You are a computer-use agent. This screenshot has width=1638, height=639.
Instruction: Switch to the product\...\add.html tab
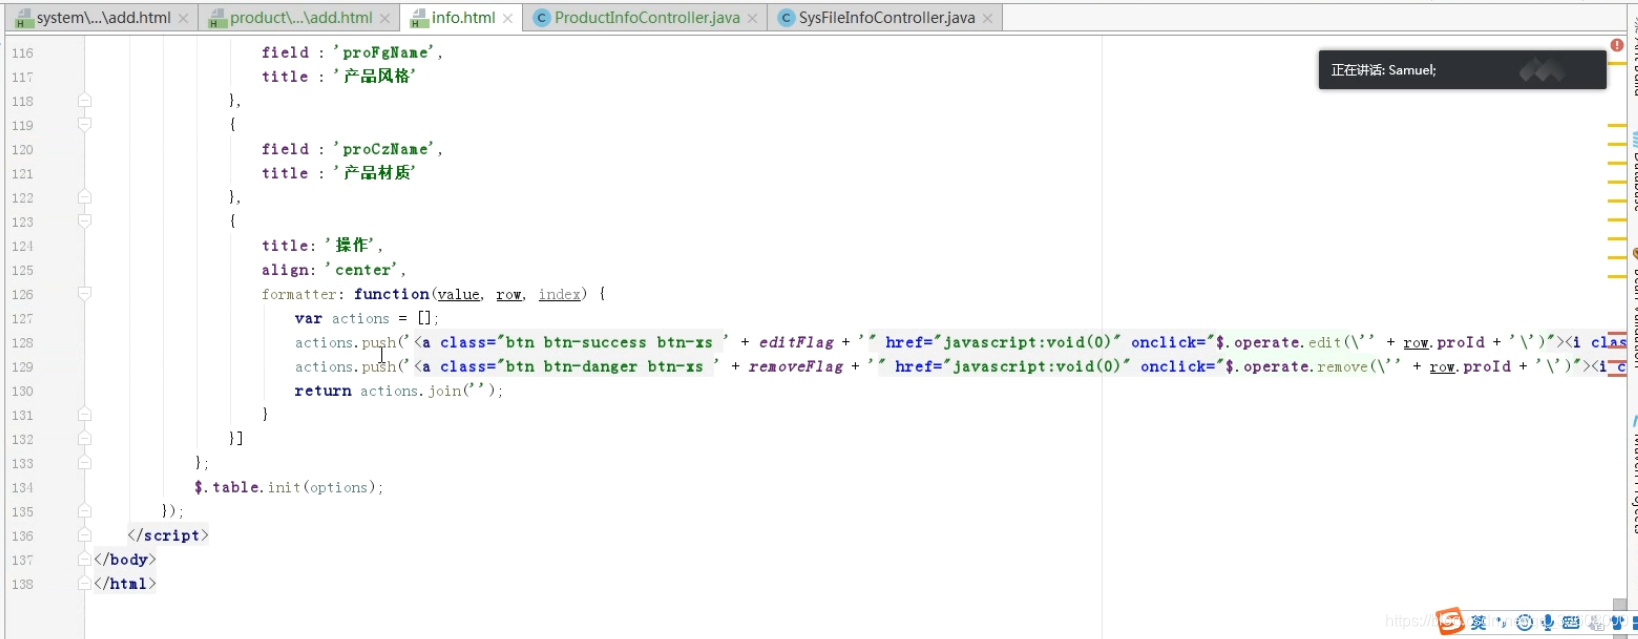(299, 18)
